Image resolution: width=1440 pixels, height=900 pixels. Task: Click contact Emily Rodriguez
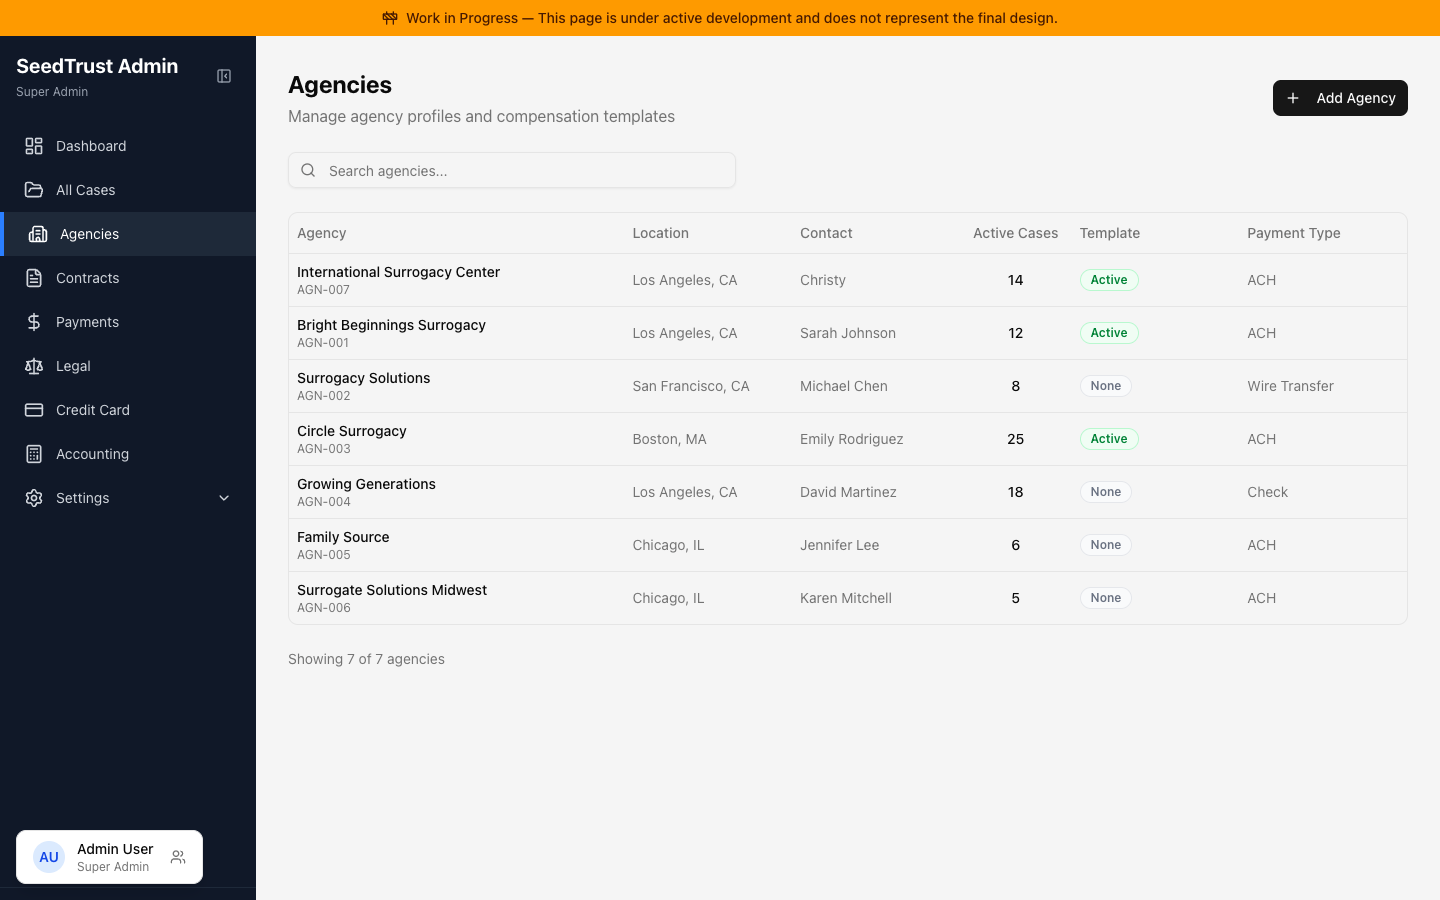tap(852, 439)
